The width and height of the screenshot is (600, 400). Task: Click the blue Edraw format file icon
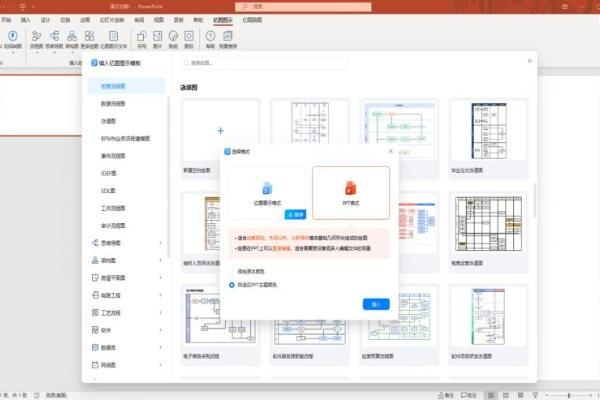pyautogui.click(x=267, y=188)
